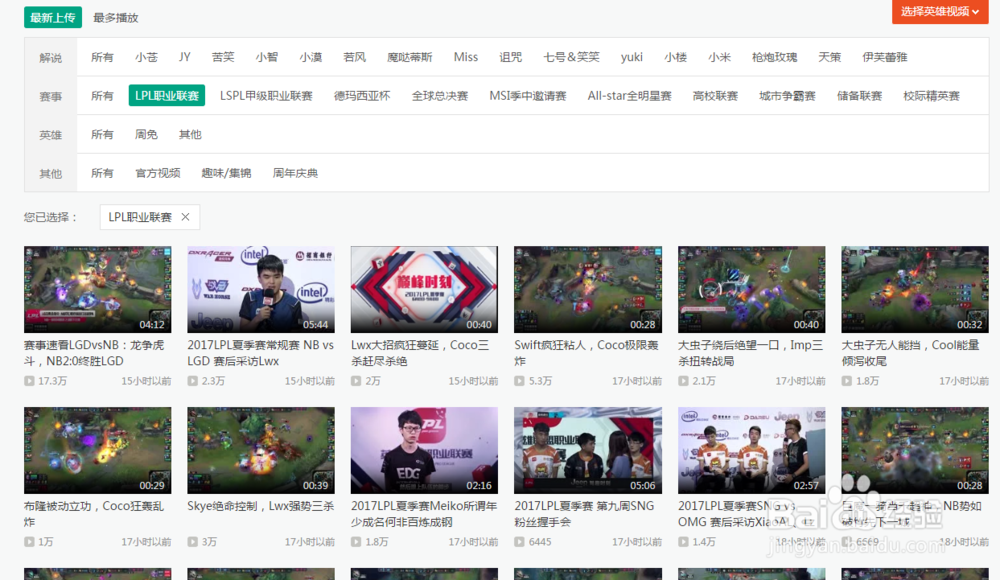1000x580 pixels.
Task: Open title 布隆被动立功，Coco狂轰乱炸
Action: pos(94,514)
